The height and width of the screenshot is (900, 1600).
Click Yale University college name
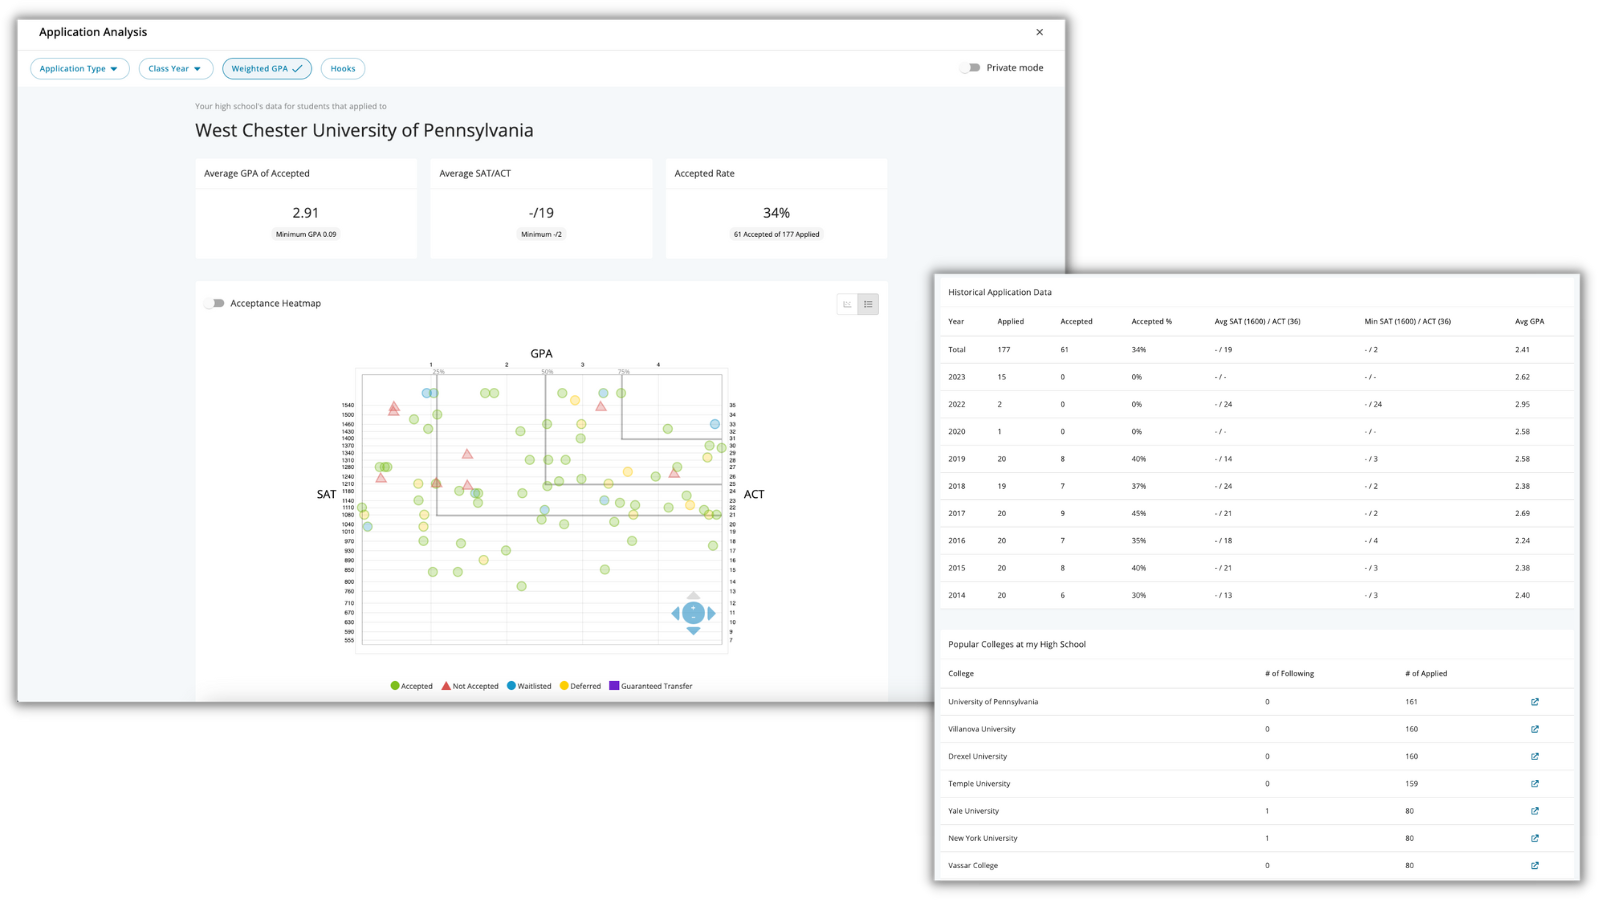[973, 811]
